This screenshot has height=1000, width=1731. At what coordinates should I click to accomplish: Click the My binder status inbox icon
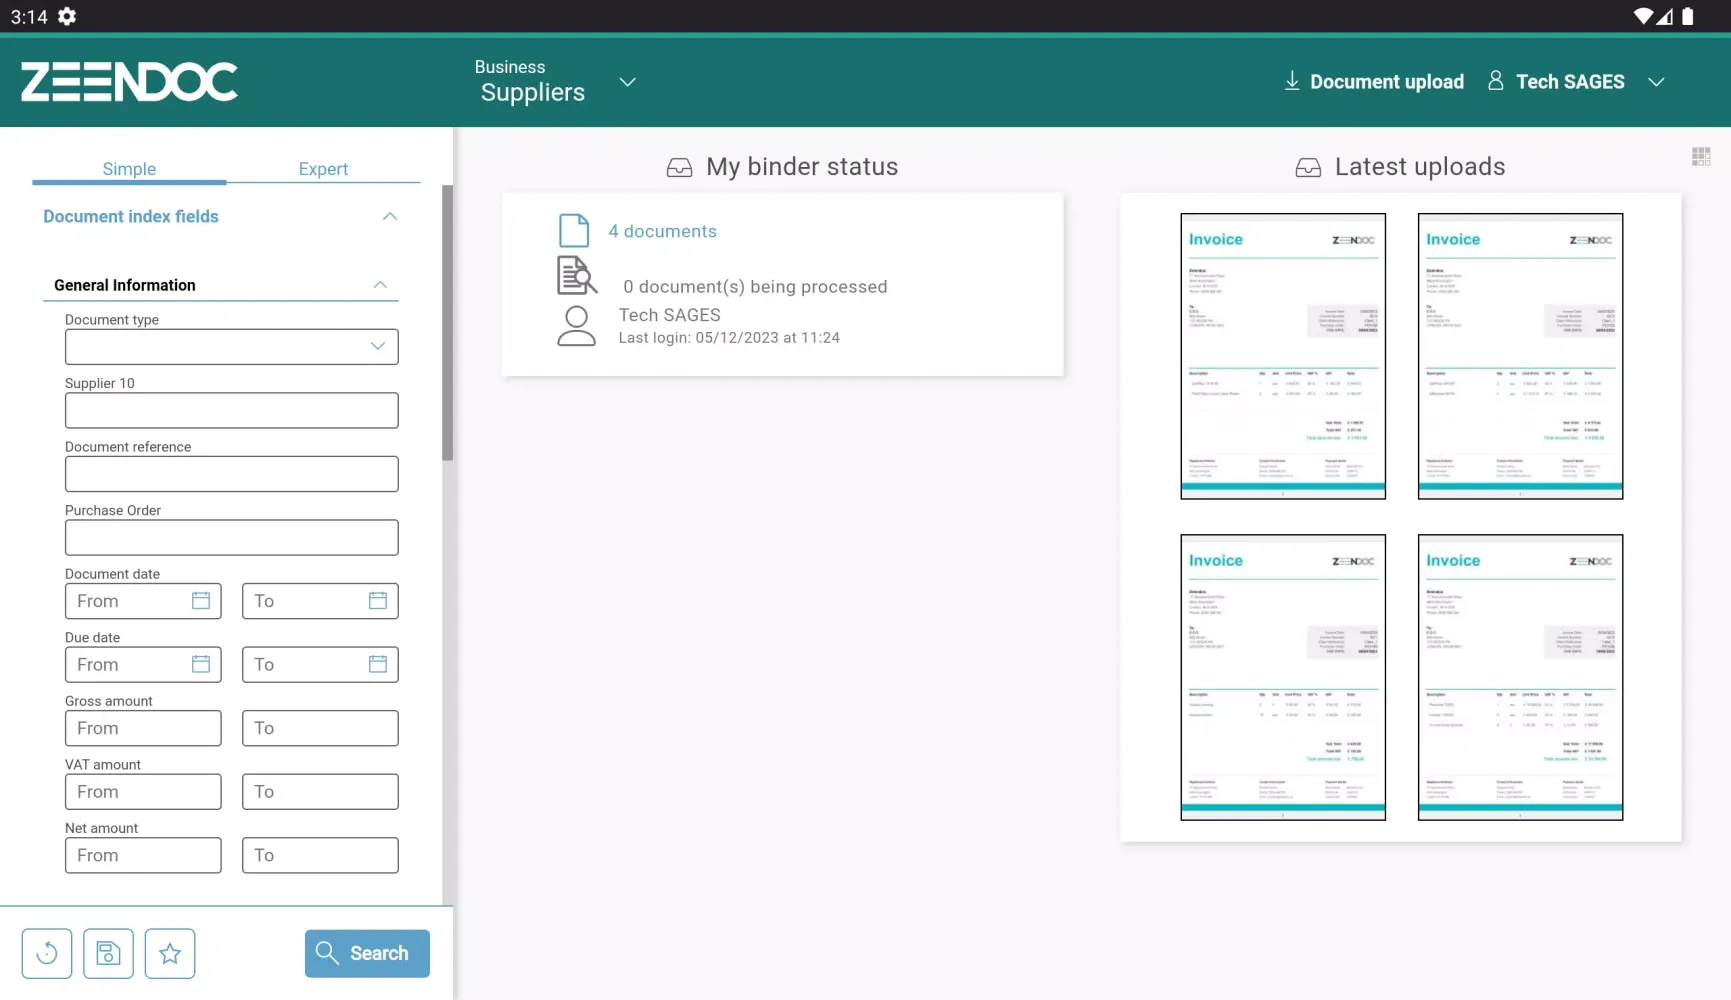[679, 167]
